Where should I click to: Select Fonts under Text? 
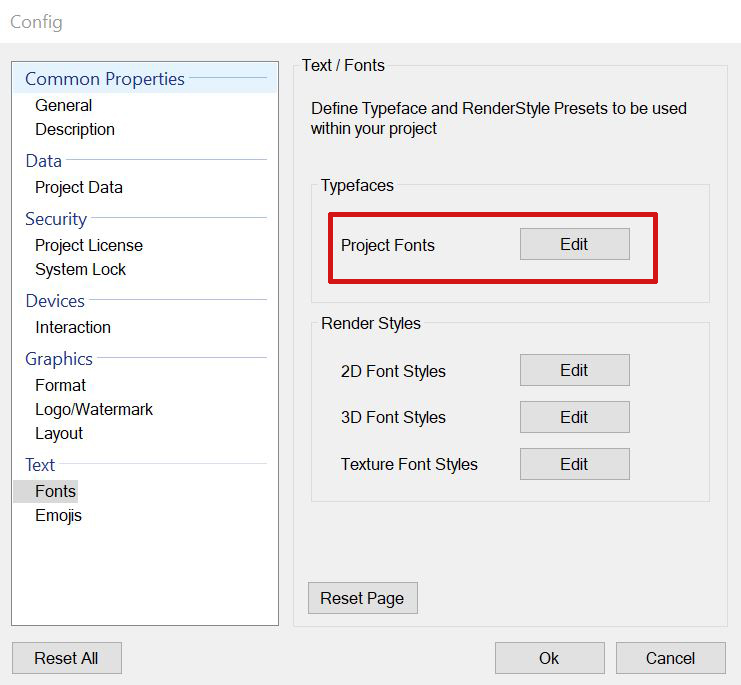55,491
